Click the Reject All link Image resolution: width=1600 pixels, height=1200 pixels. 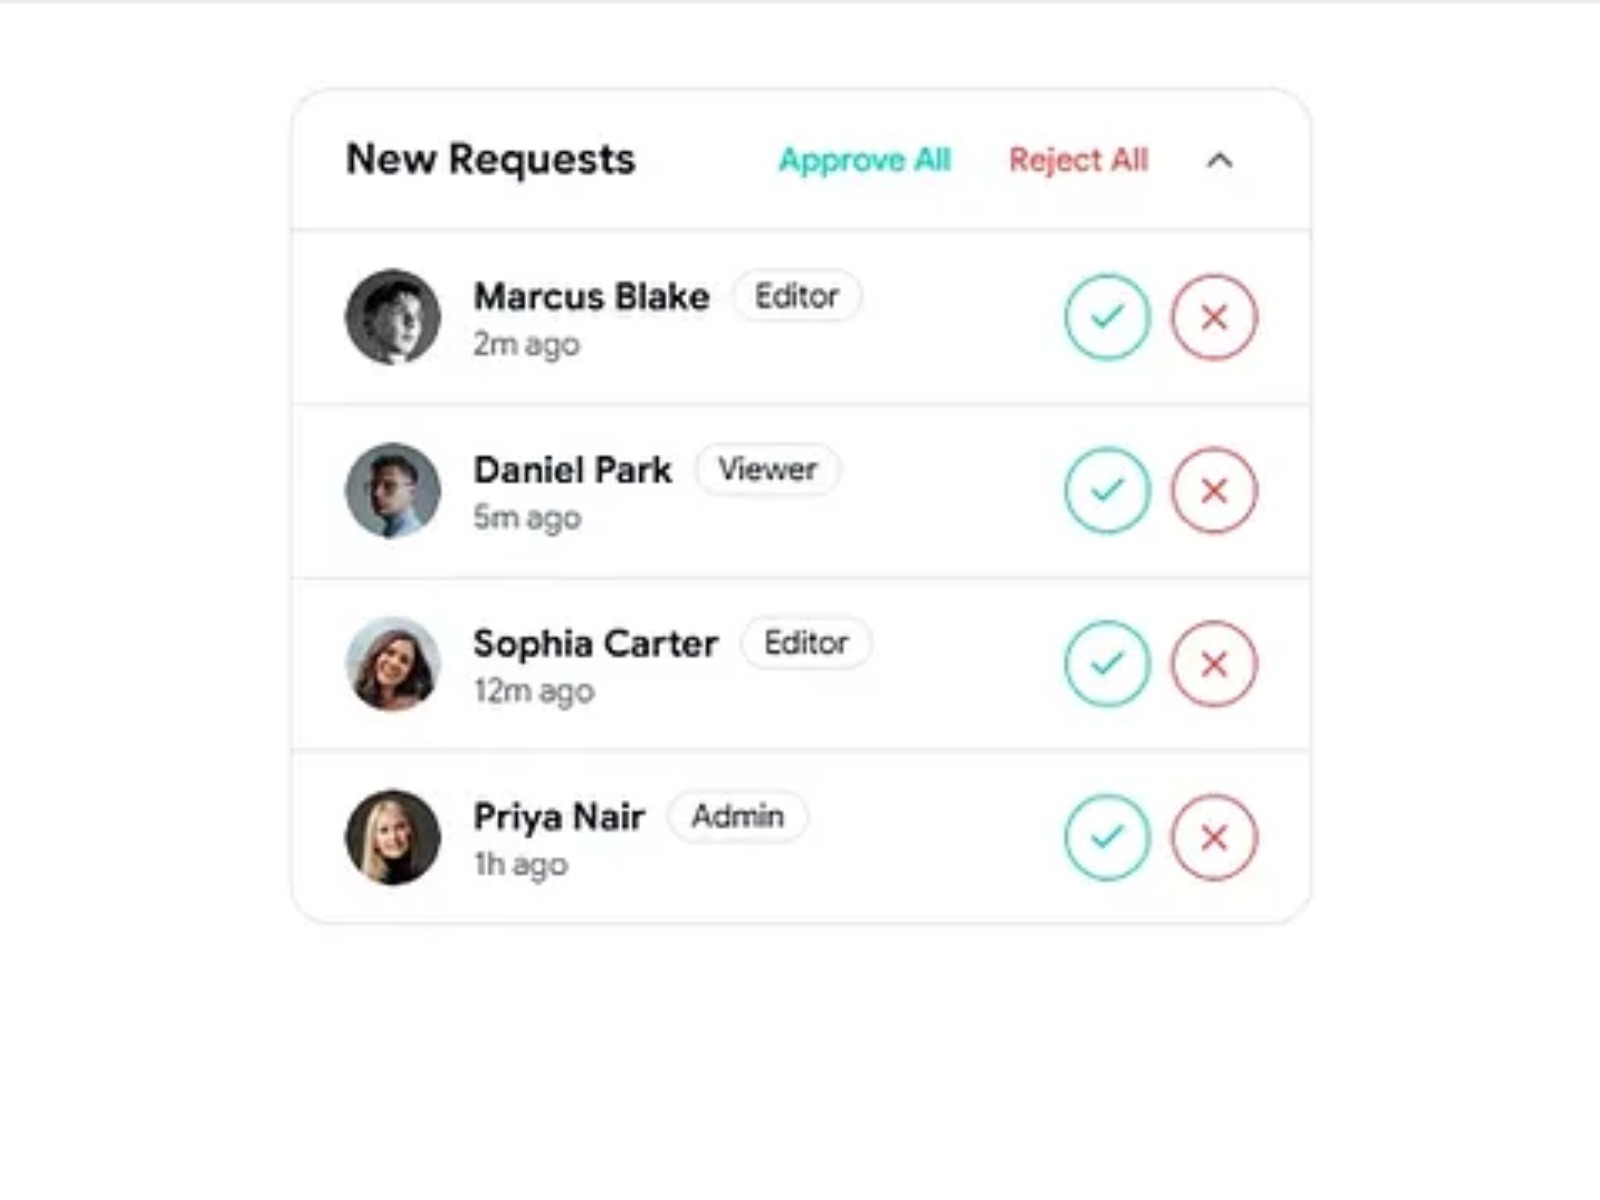tap(1078, 160)
